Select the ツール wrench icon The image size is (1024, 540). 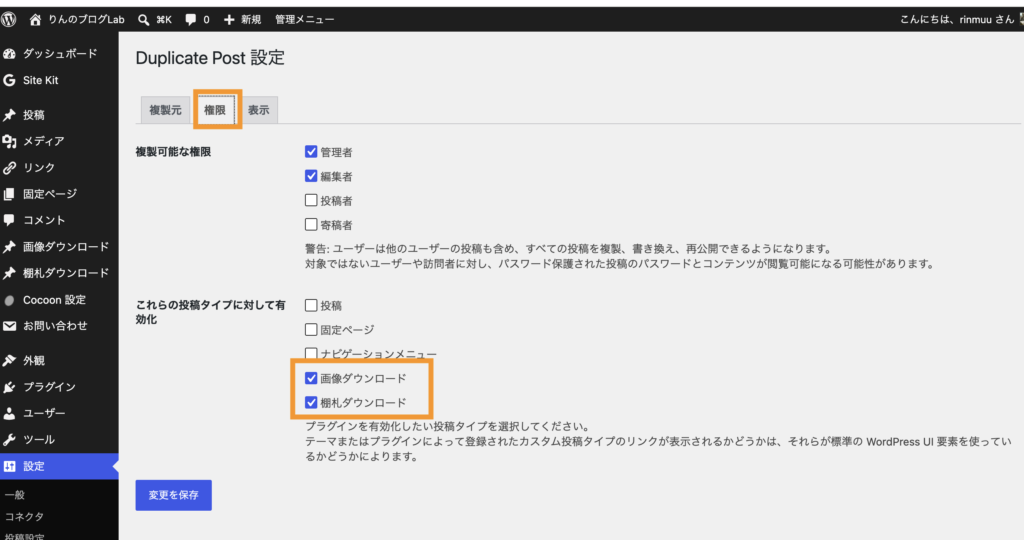coord(9,439)
